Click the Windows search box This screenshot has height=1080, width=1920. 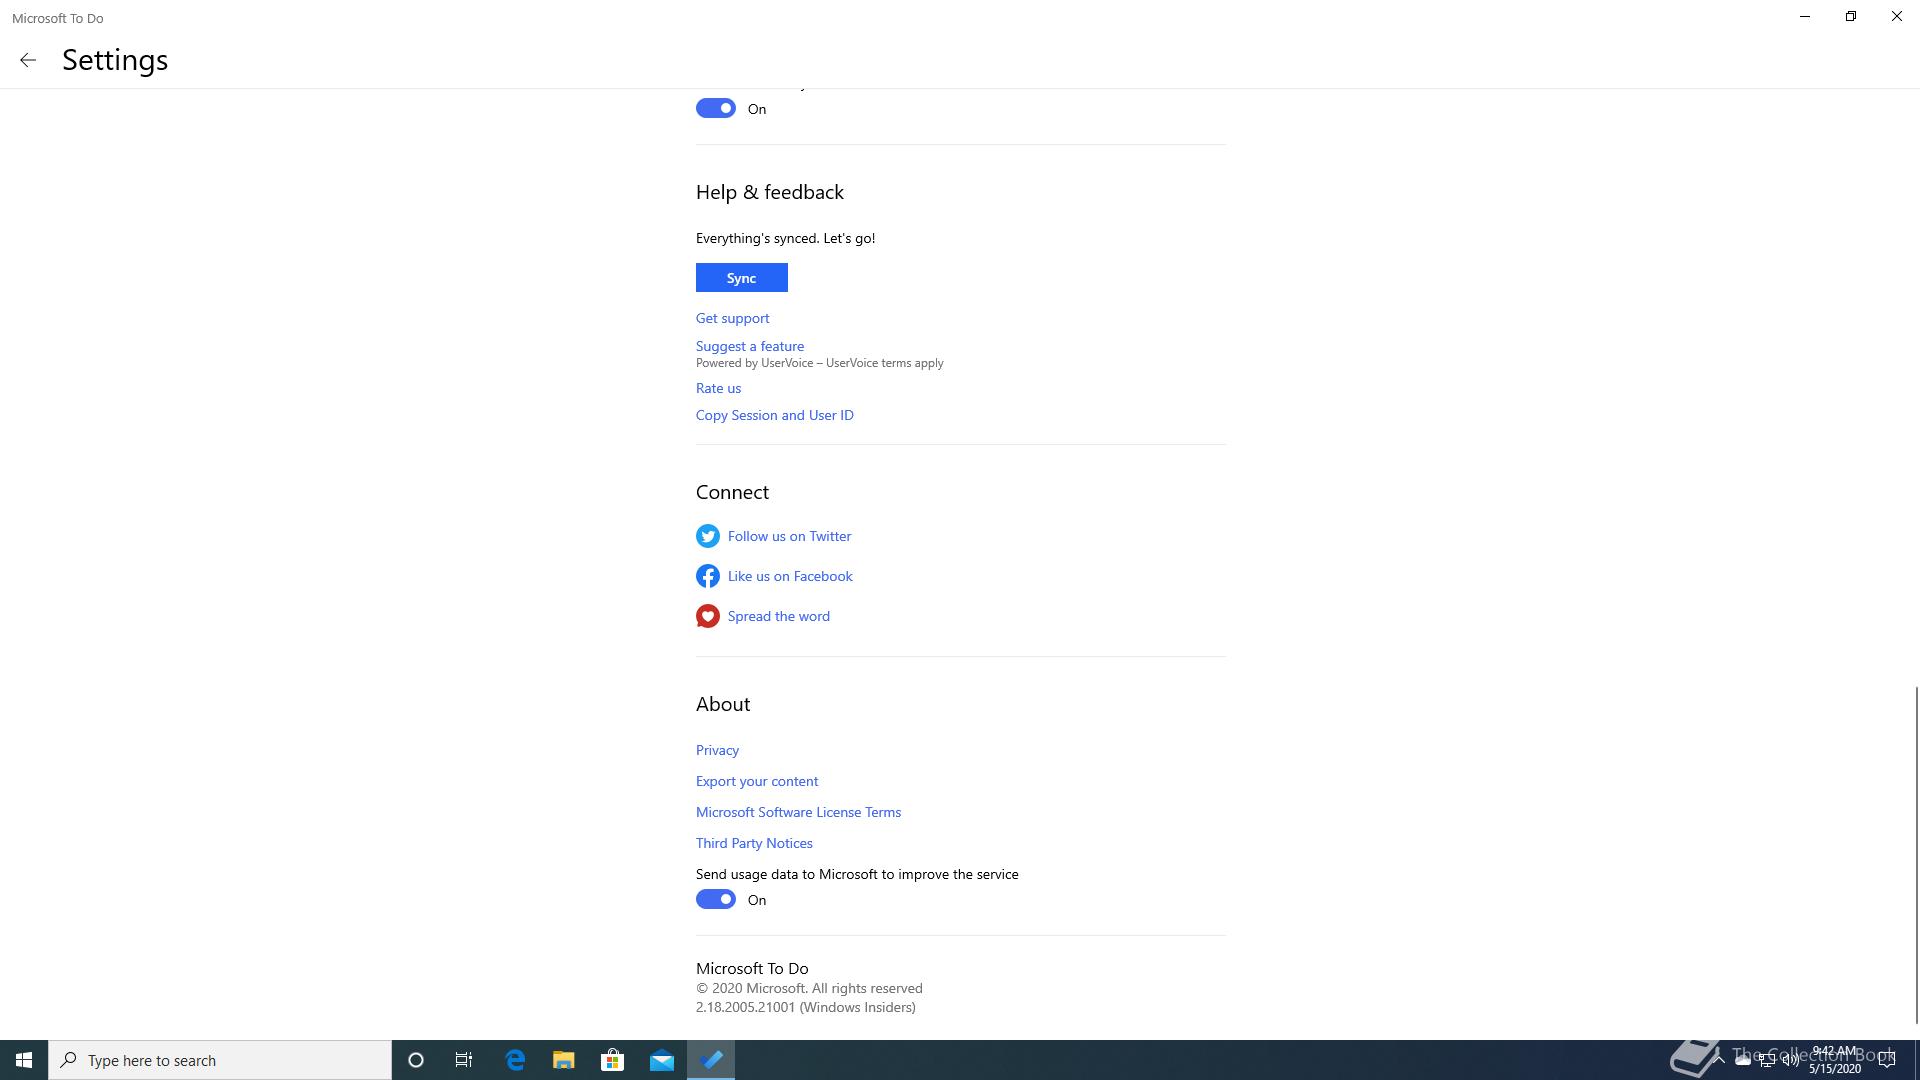[x=220, y=1060]
